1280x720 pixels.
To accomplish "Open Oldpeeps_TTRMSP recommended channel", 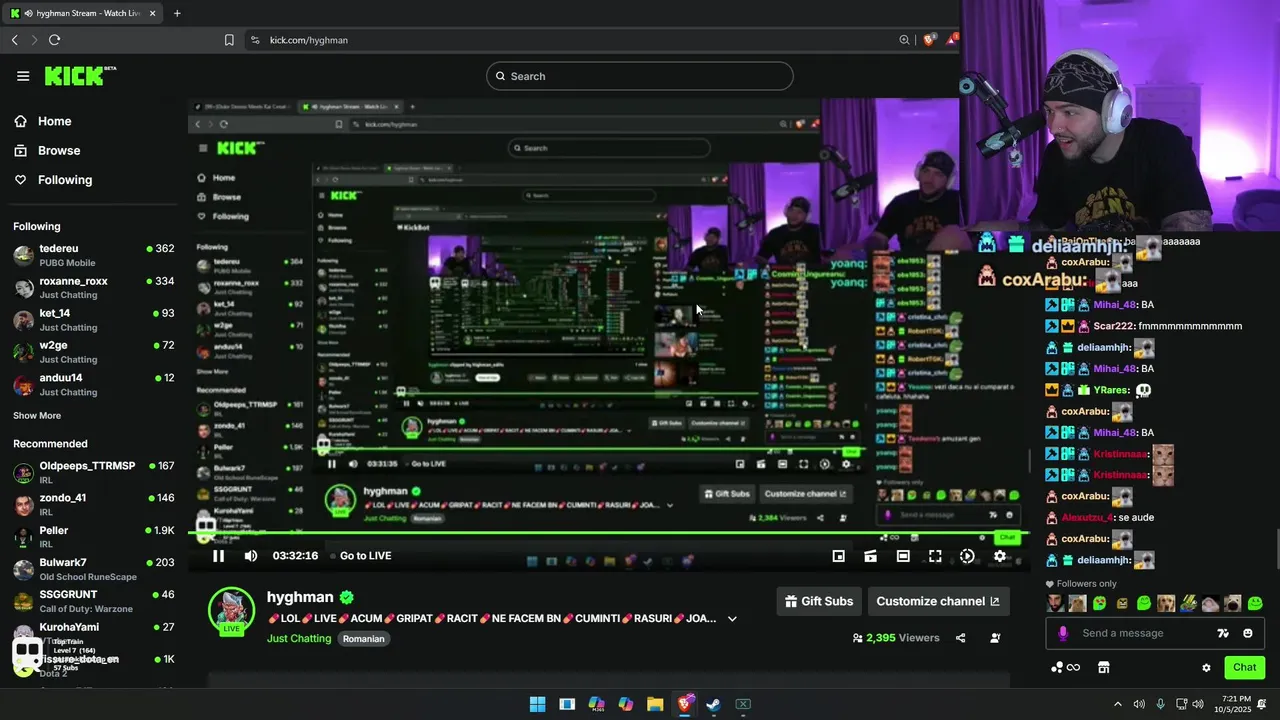I will (93, 473).
